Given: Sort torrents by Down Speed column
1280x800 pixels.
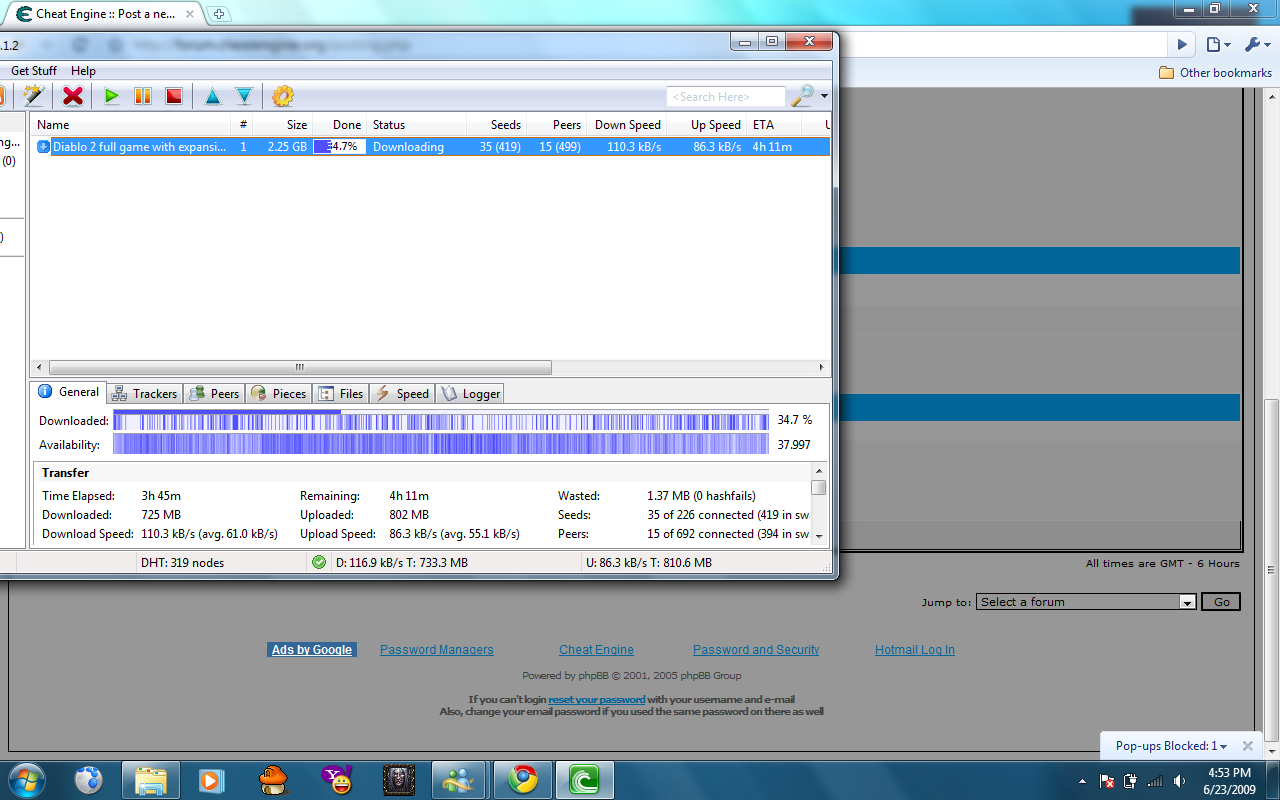Looking at the screenshot, I should click(626, 125).
